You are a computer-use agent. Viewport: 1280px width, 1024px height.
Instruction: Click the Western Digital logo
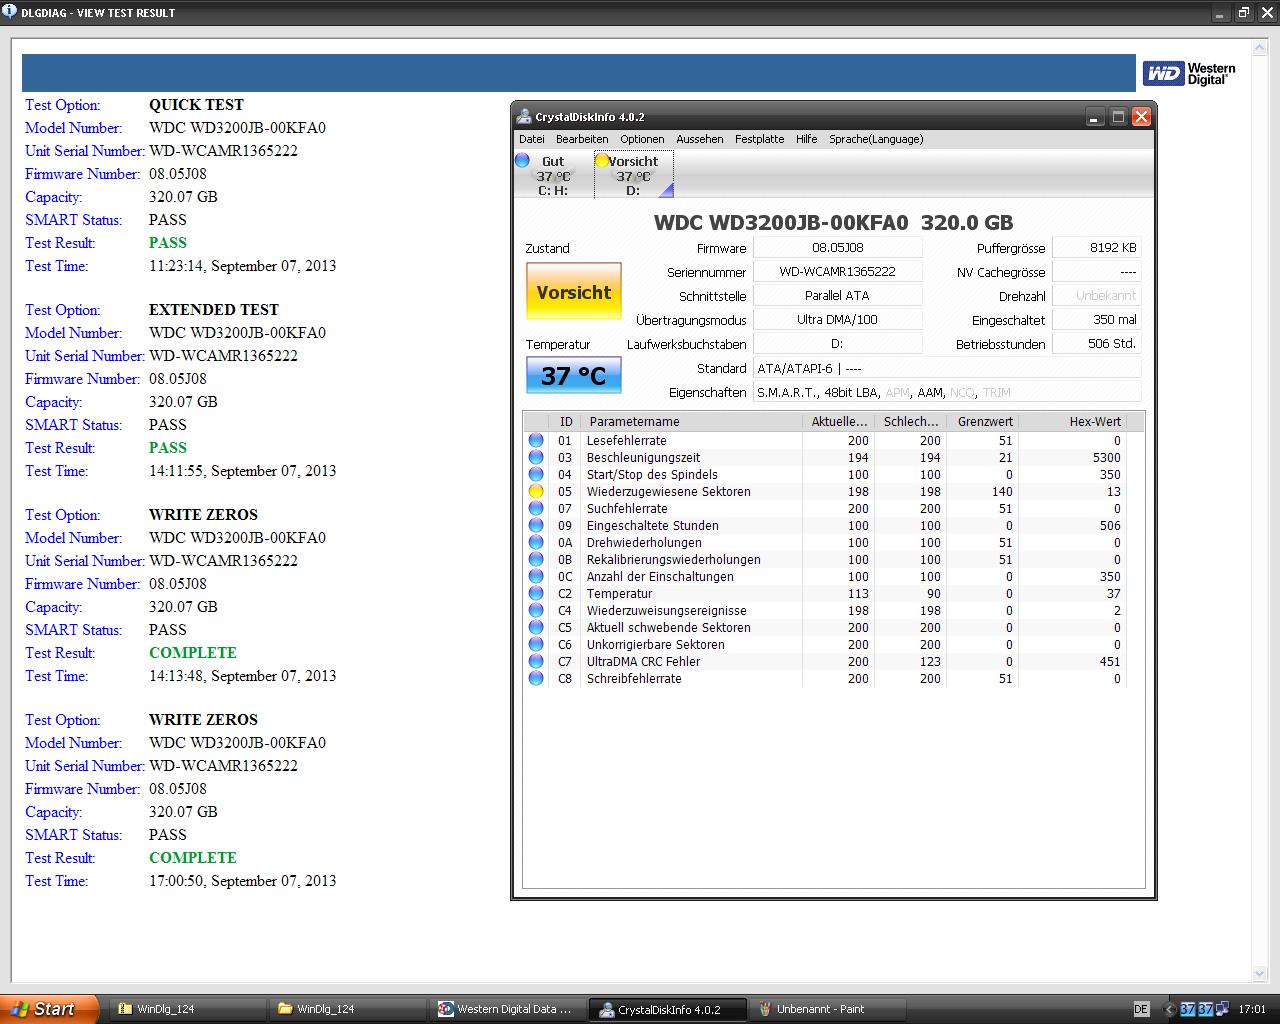[x=1190, y=73]
